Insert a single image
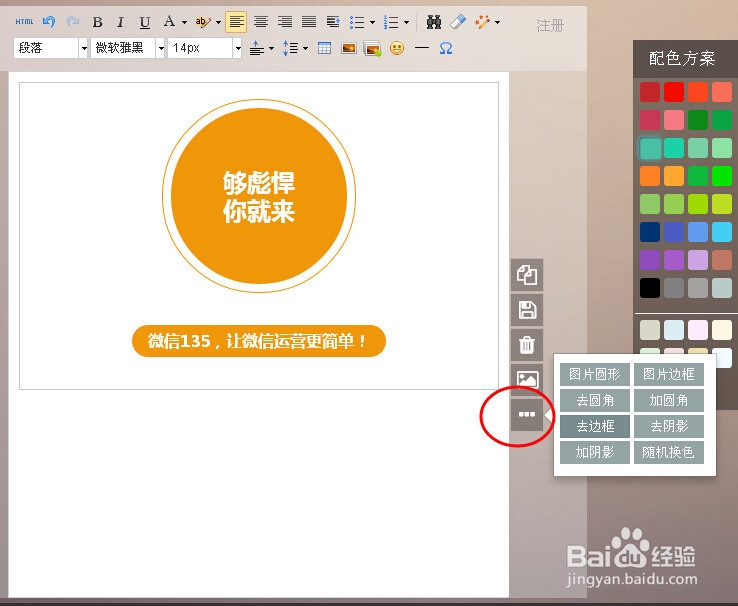Image resolution: width=738 pixels, height=606 pixels. click(349, 48)
